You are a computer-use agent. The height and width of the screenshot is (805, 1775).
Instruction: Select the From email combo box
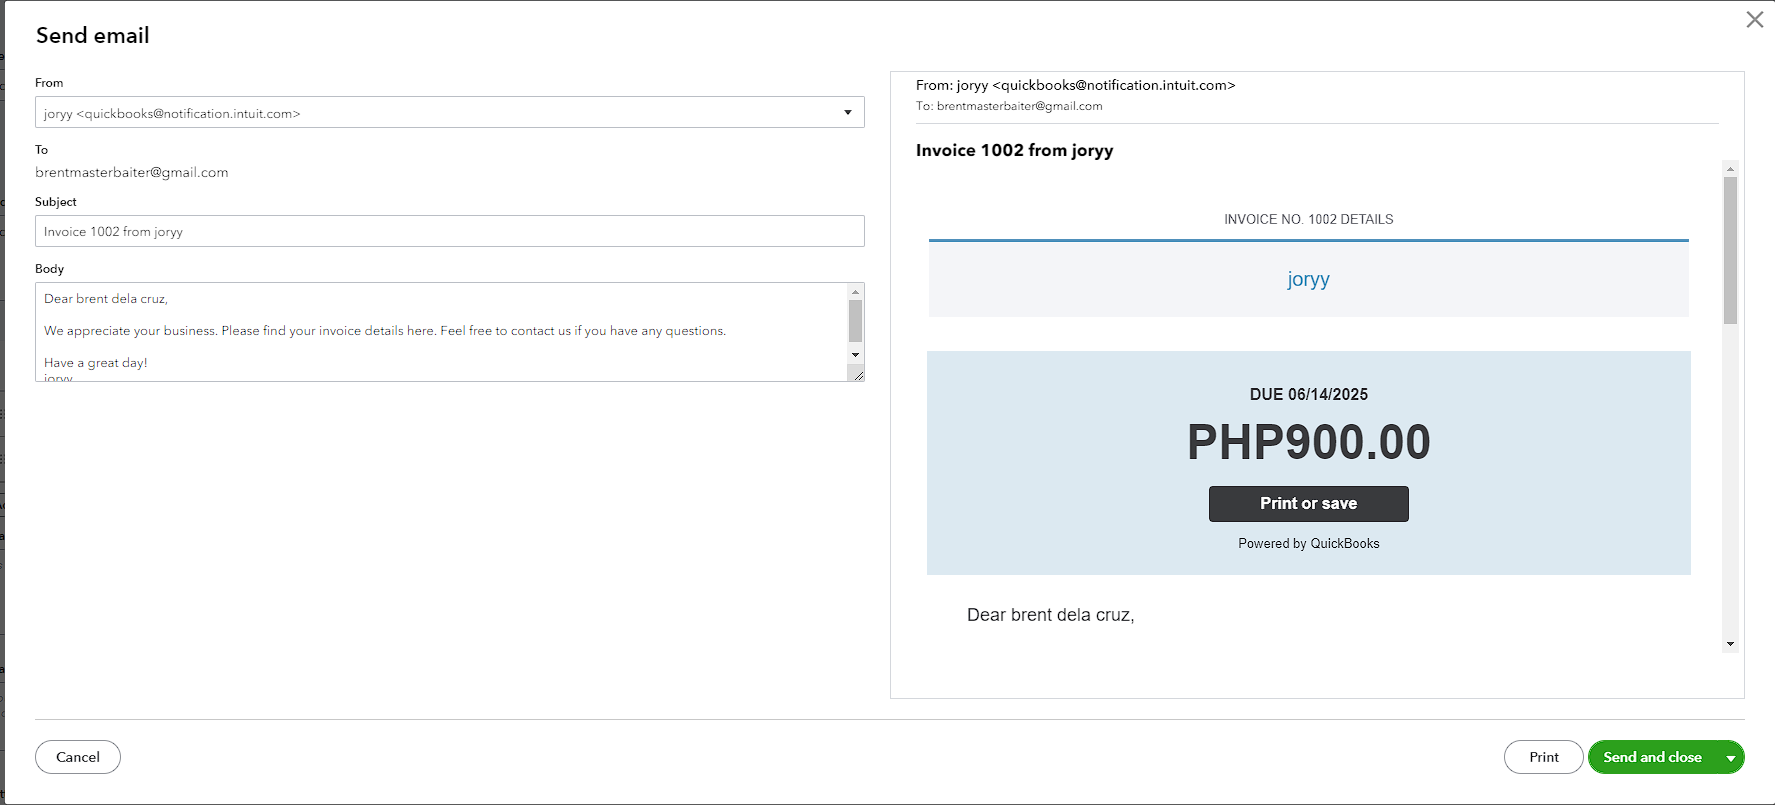click(450, 112)
